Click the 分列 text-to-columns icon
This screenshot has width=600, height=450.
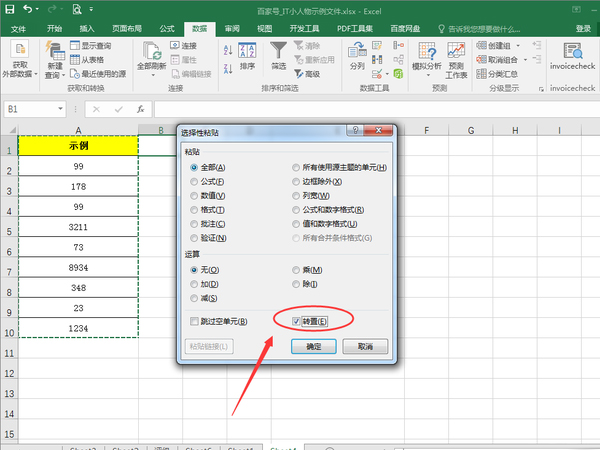point(358,50)
